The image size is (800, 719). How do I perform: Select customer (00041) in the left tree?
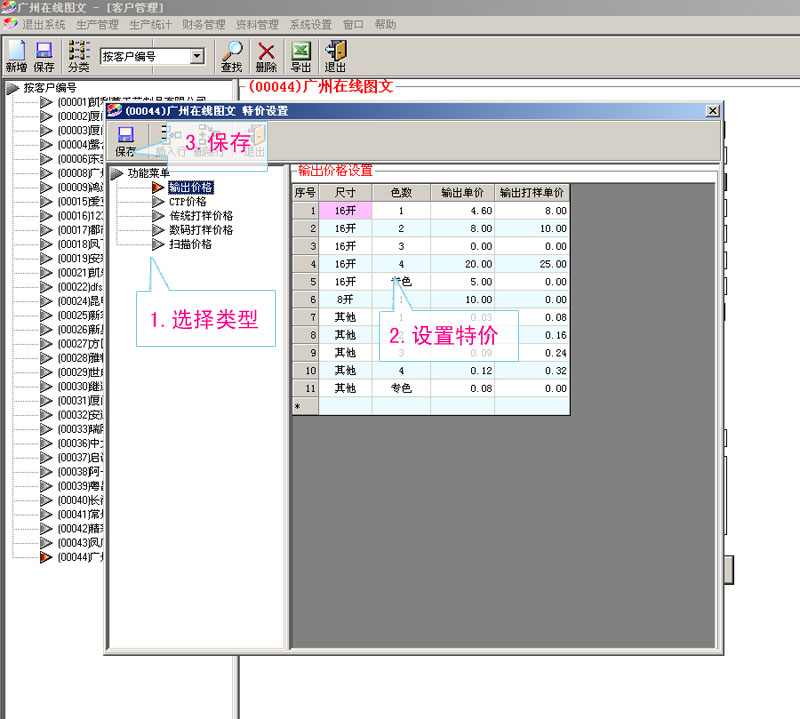(81, 514)
